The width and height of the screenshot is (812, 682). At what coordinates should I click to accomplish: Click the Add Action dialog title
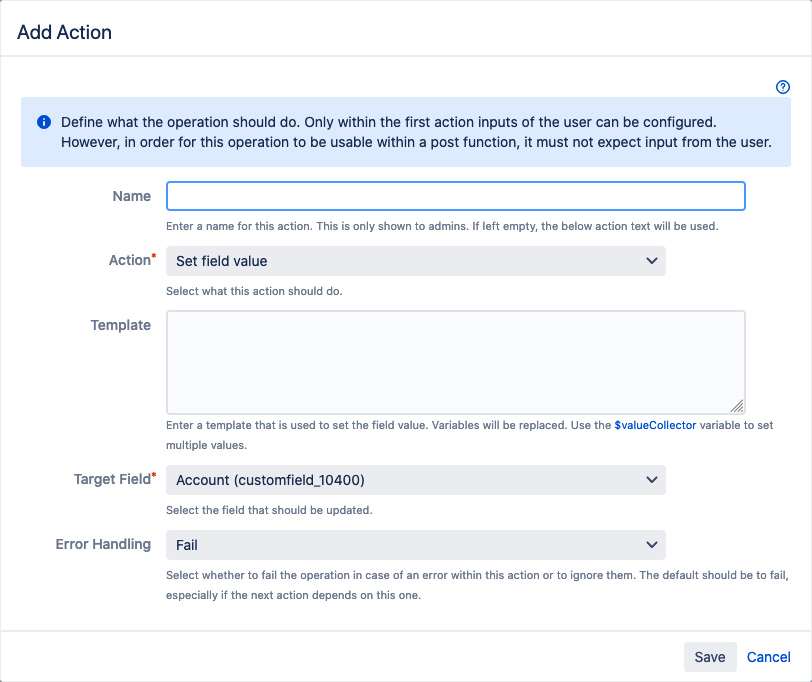pyautogui.click(x=64, y=32)
